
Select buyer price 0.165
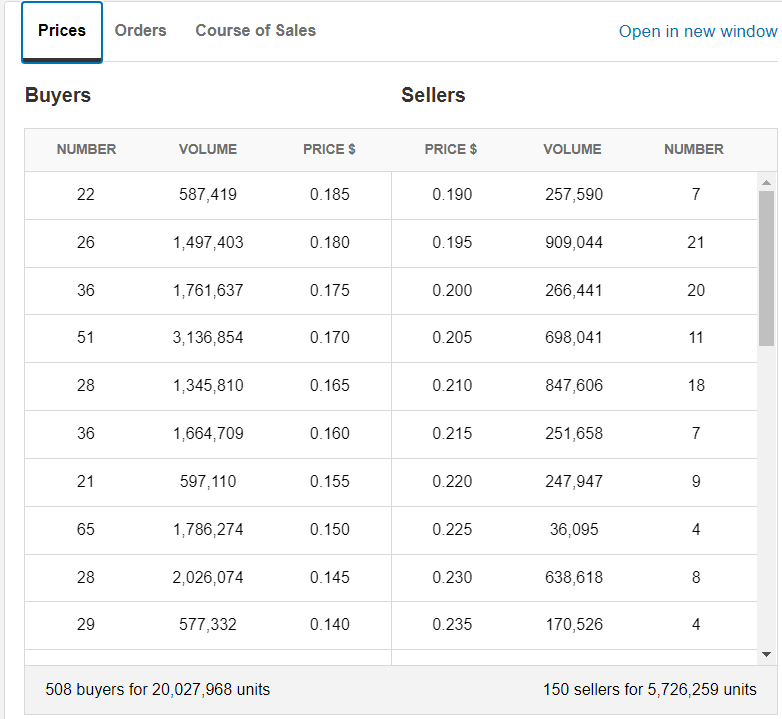click(x=330, y=385)
